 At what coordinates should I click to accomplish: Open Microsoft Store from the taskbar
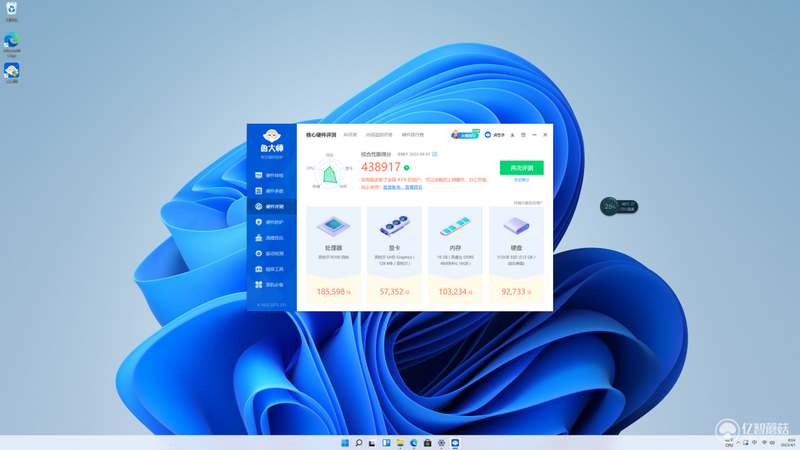[428, 443]
